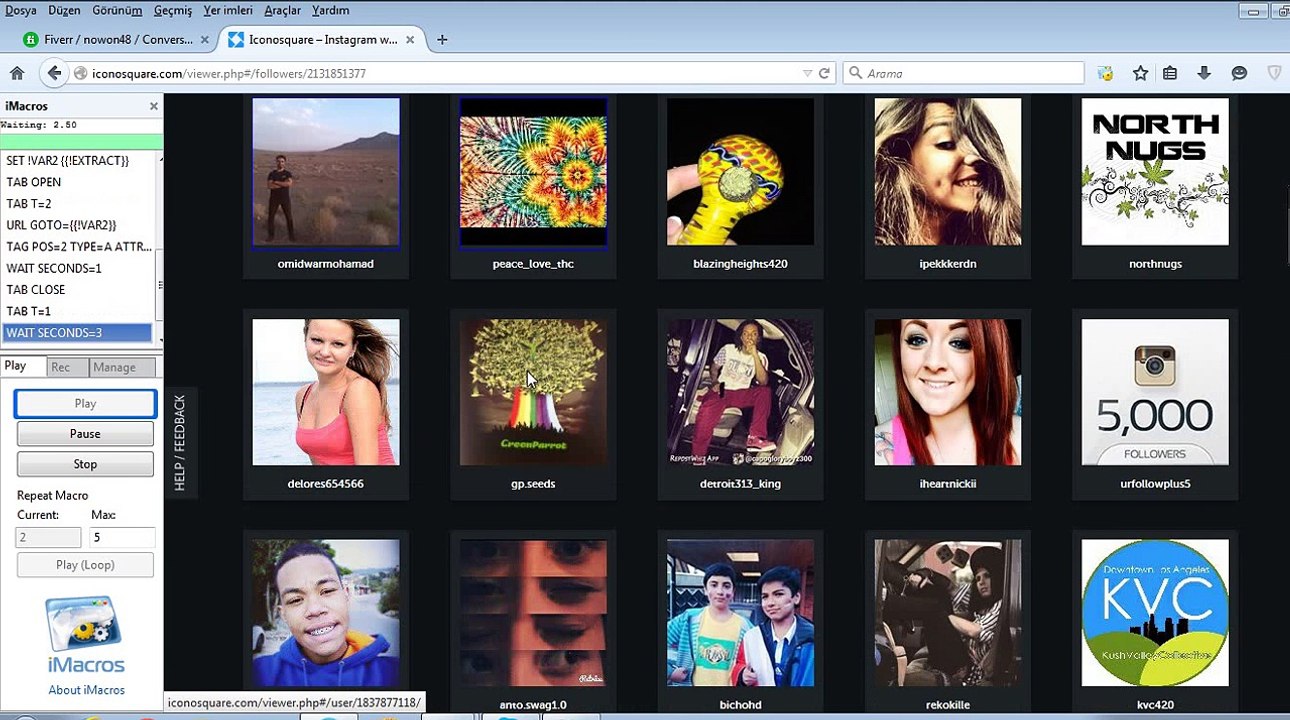This screenshot has height=720, width=1290.
Task: Click the bookmark star icon
Action: [1140, 73]
